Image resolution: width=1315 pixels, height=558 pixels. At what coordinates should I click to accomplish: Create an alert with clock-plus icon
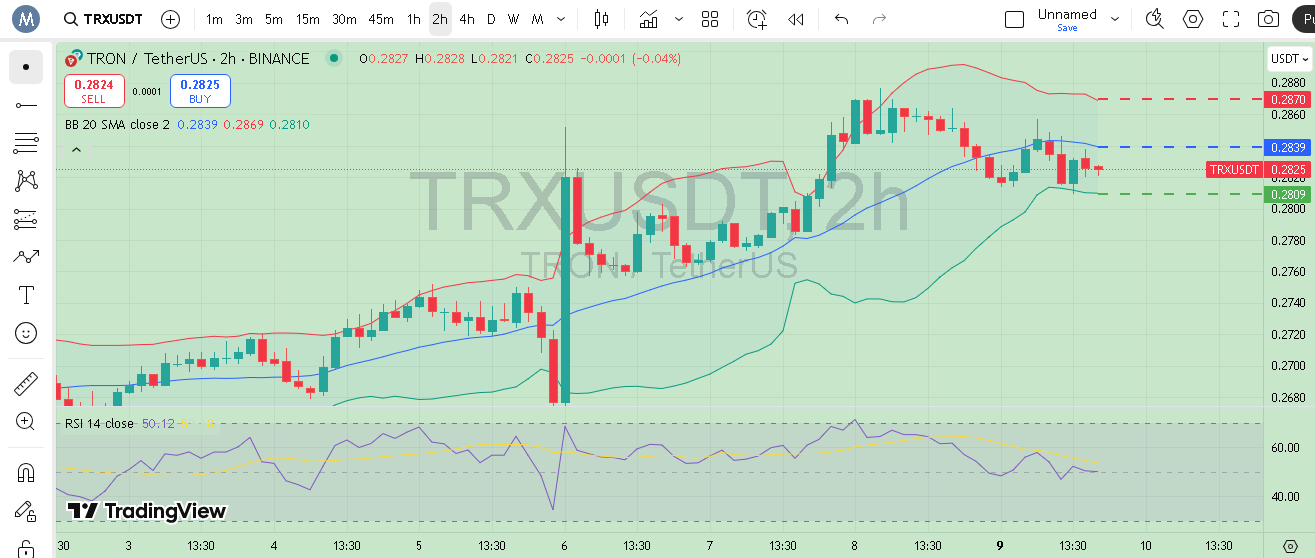pos(757,19)
